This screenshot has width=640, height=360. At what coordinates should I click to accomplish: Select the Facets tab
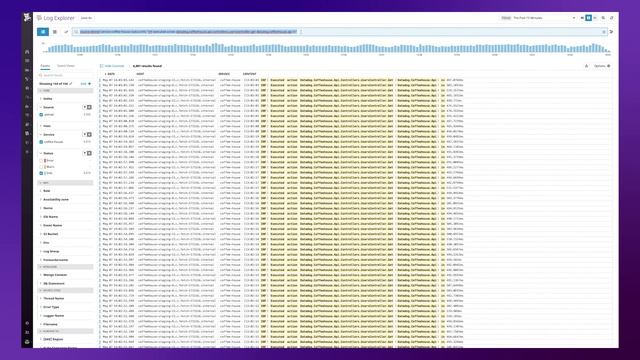(45, 66)
